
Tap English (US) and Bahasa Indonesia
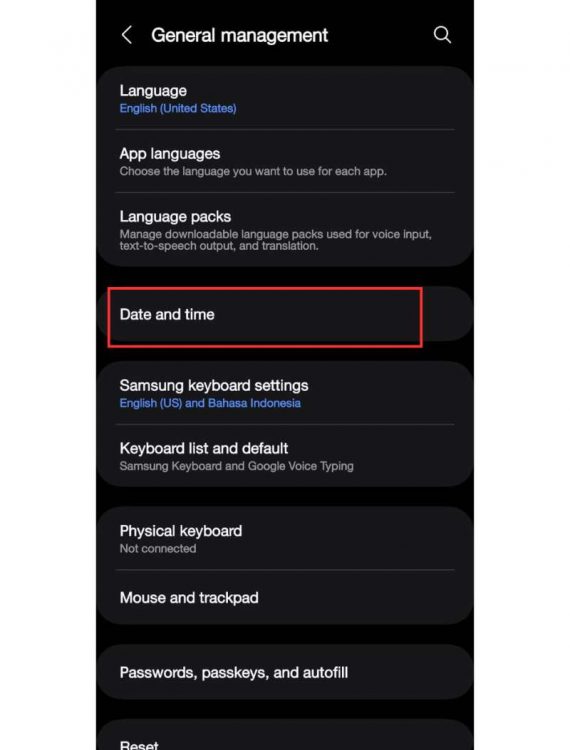210,403
